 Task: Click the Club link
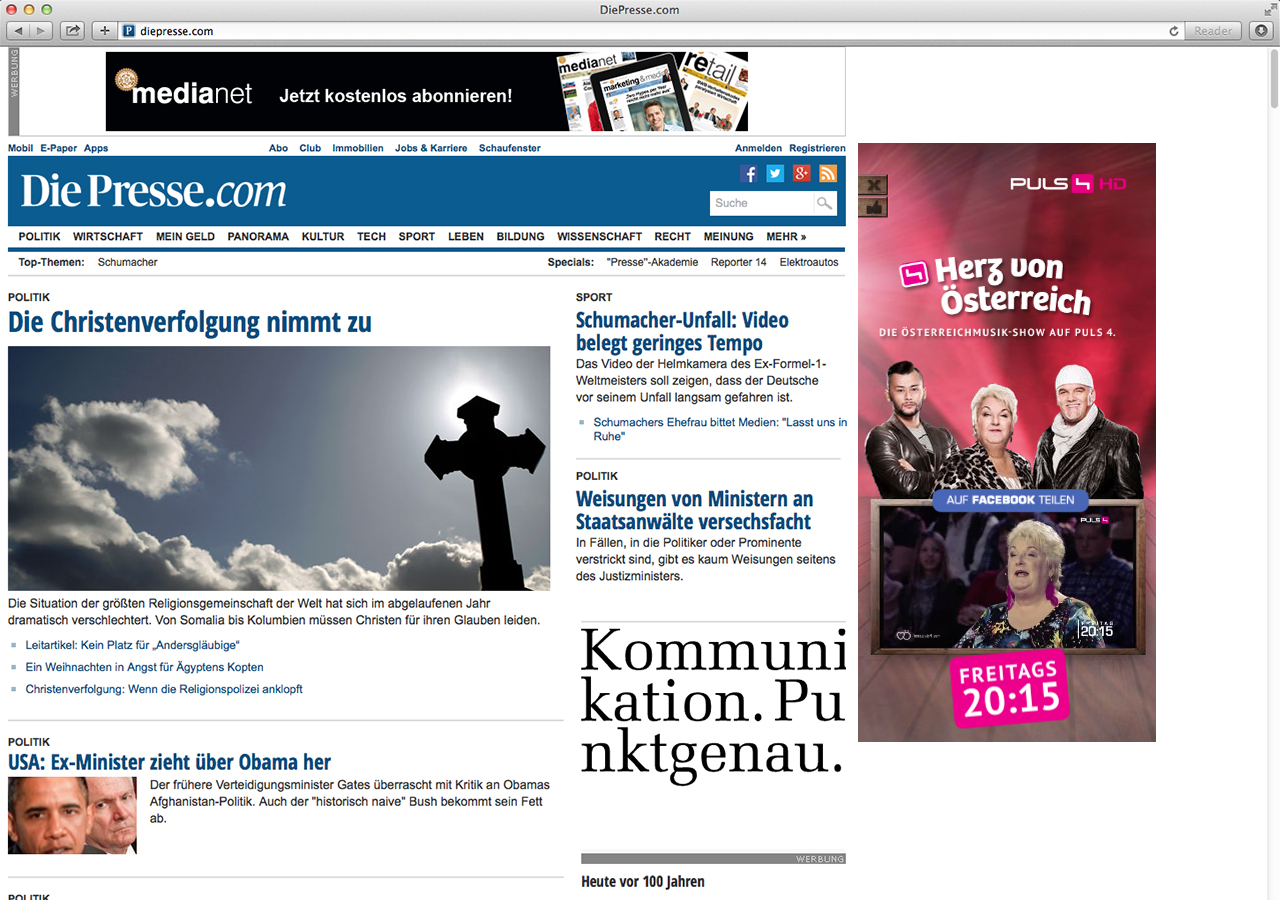pyautogui.click(x=310, y=148)
